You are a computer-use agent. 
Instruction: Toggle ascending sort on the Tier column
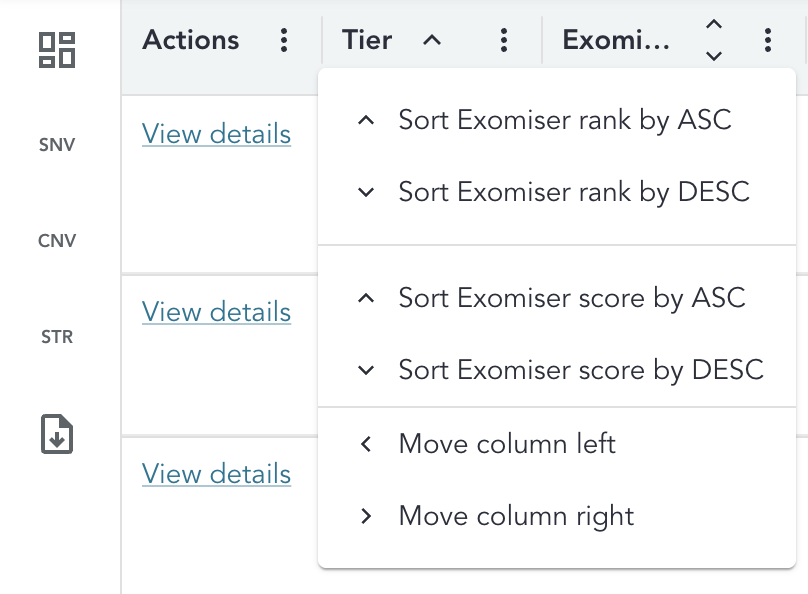pyautogui.click(x=430, y=40)
